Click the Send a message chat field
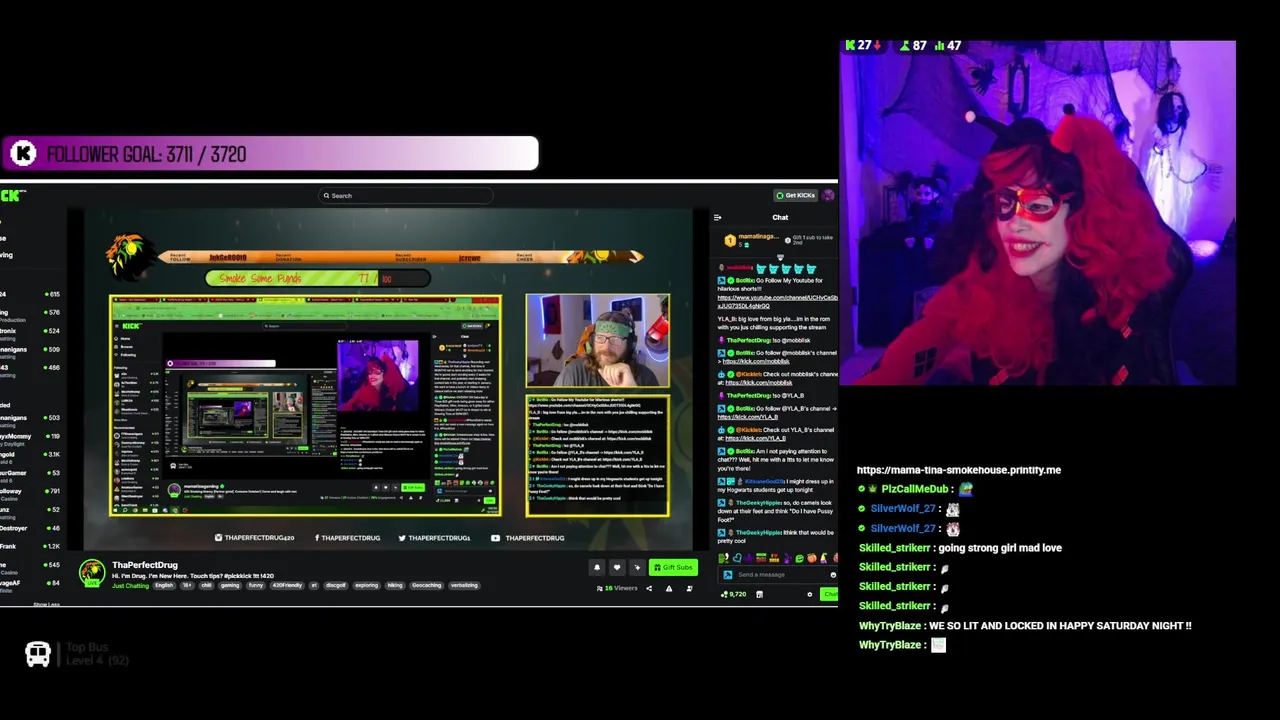Image resolution: width=1280 pixels, height=720 pixels. (x=777, y=575)
